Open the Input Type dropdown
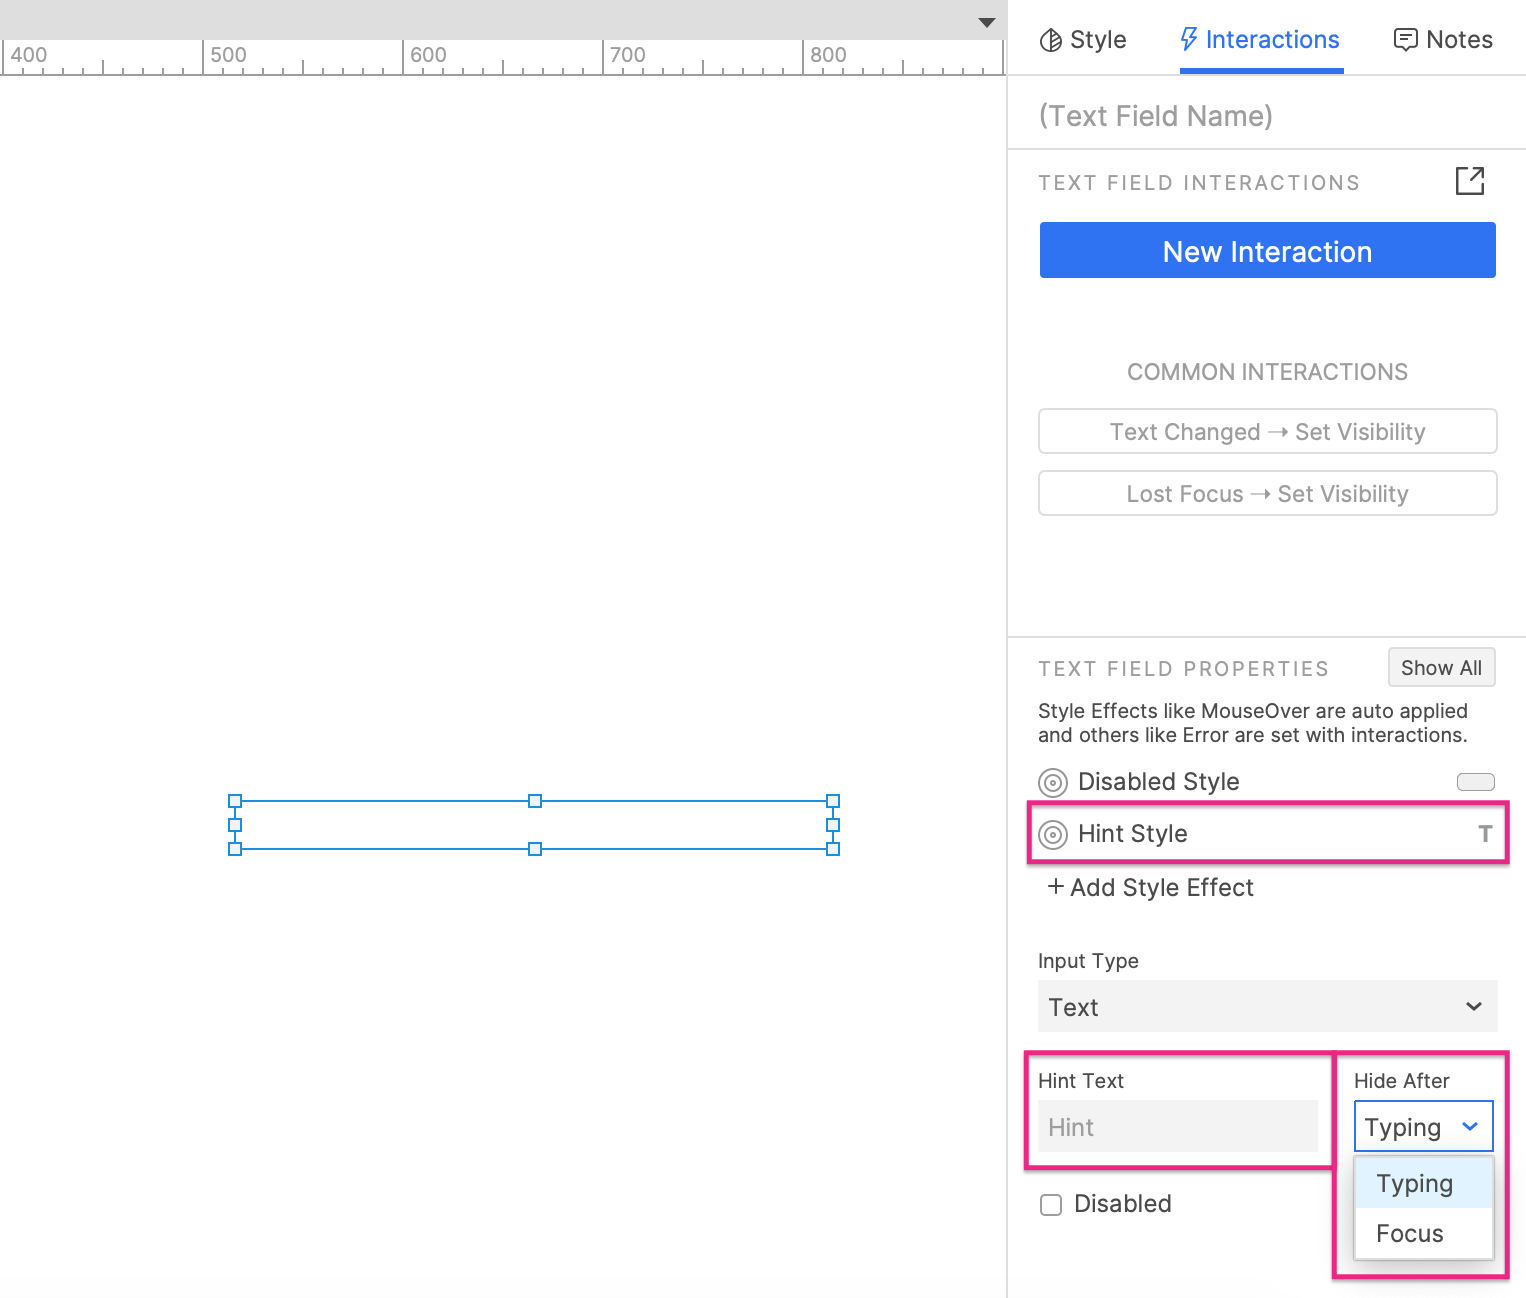The height and width of the screenshot is (1298, 1526). [x=1266, y=1006]
